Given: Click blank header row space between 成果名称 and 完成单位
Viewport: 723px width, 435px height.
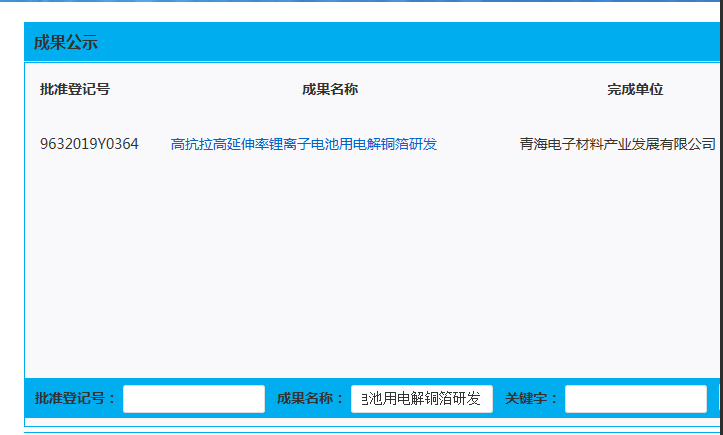Looking at the screenshot, I should coord(480,89).
